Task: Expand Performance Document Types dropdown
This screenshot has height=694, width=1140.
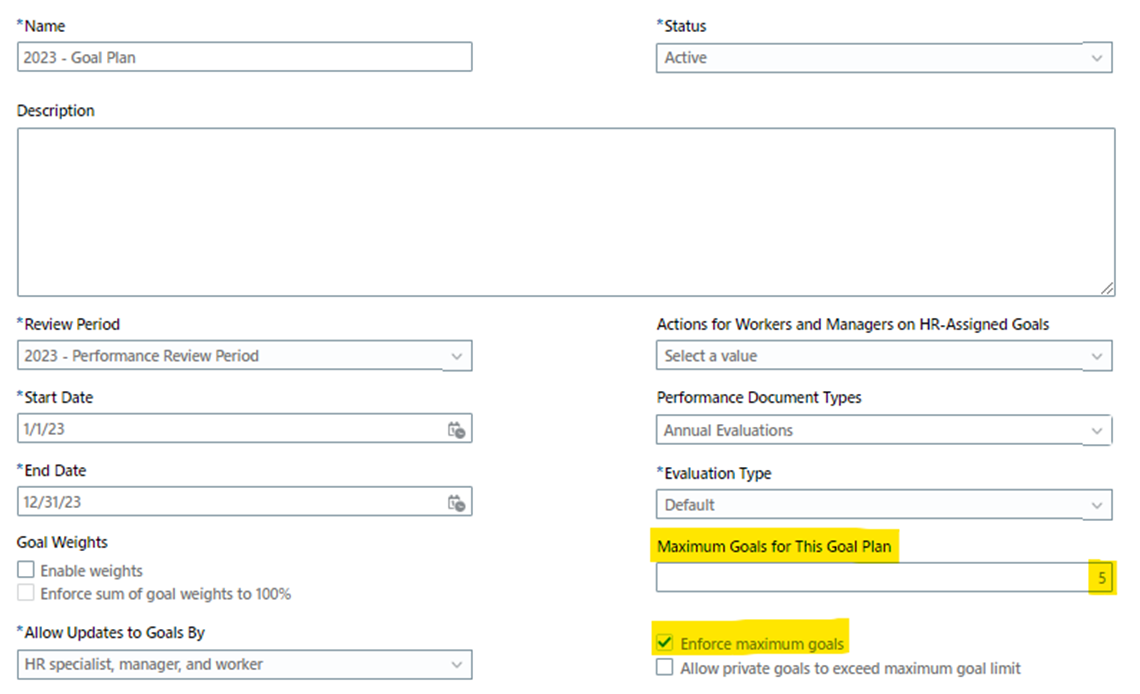Action: pos(883,430)
